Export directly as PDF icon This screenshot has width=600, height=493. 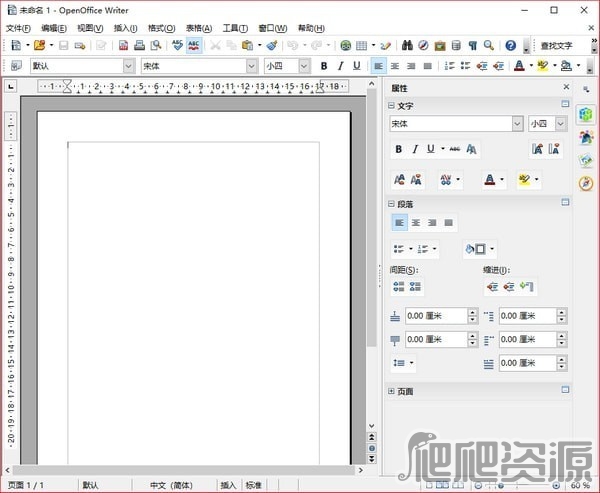point(123,45)
